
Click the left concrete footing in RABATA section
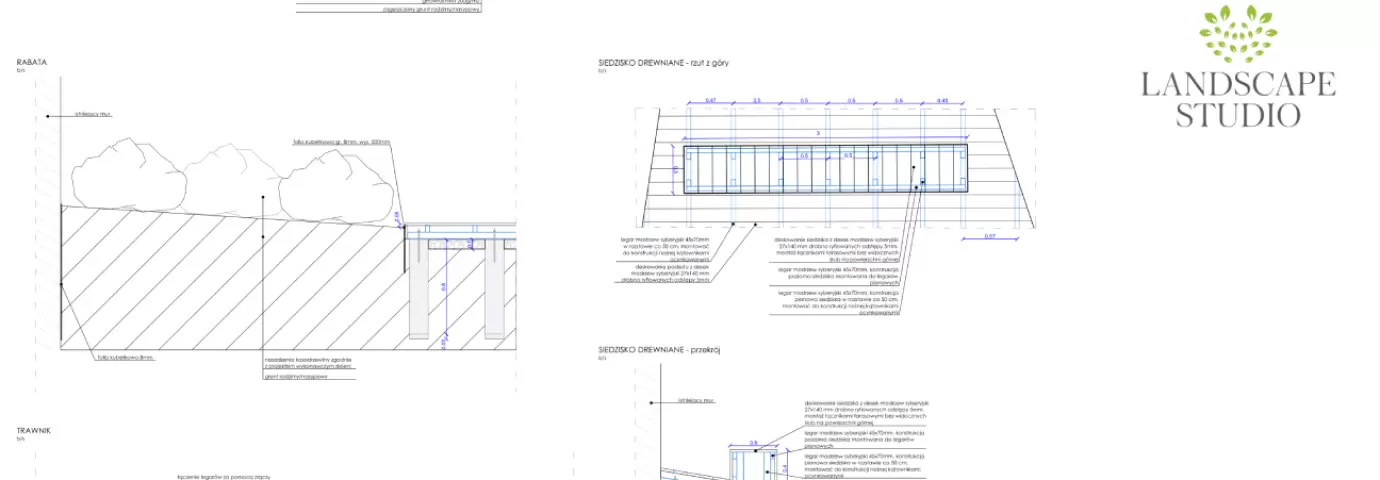coord(440,290)
